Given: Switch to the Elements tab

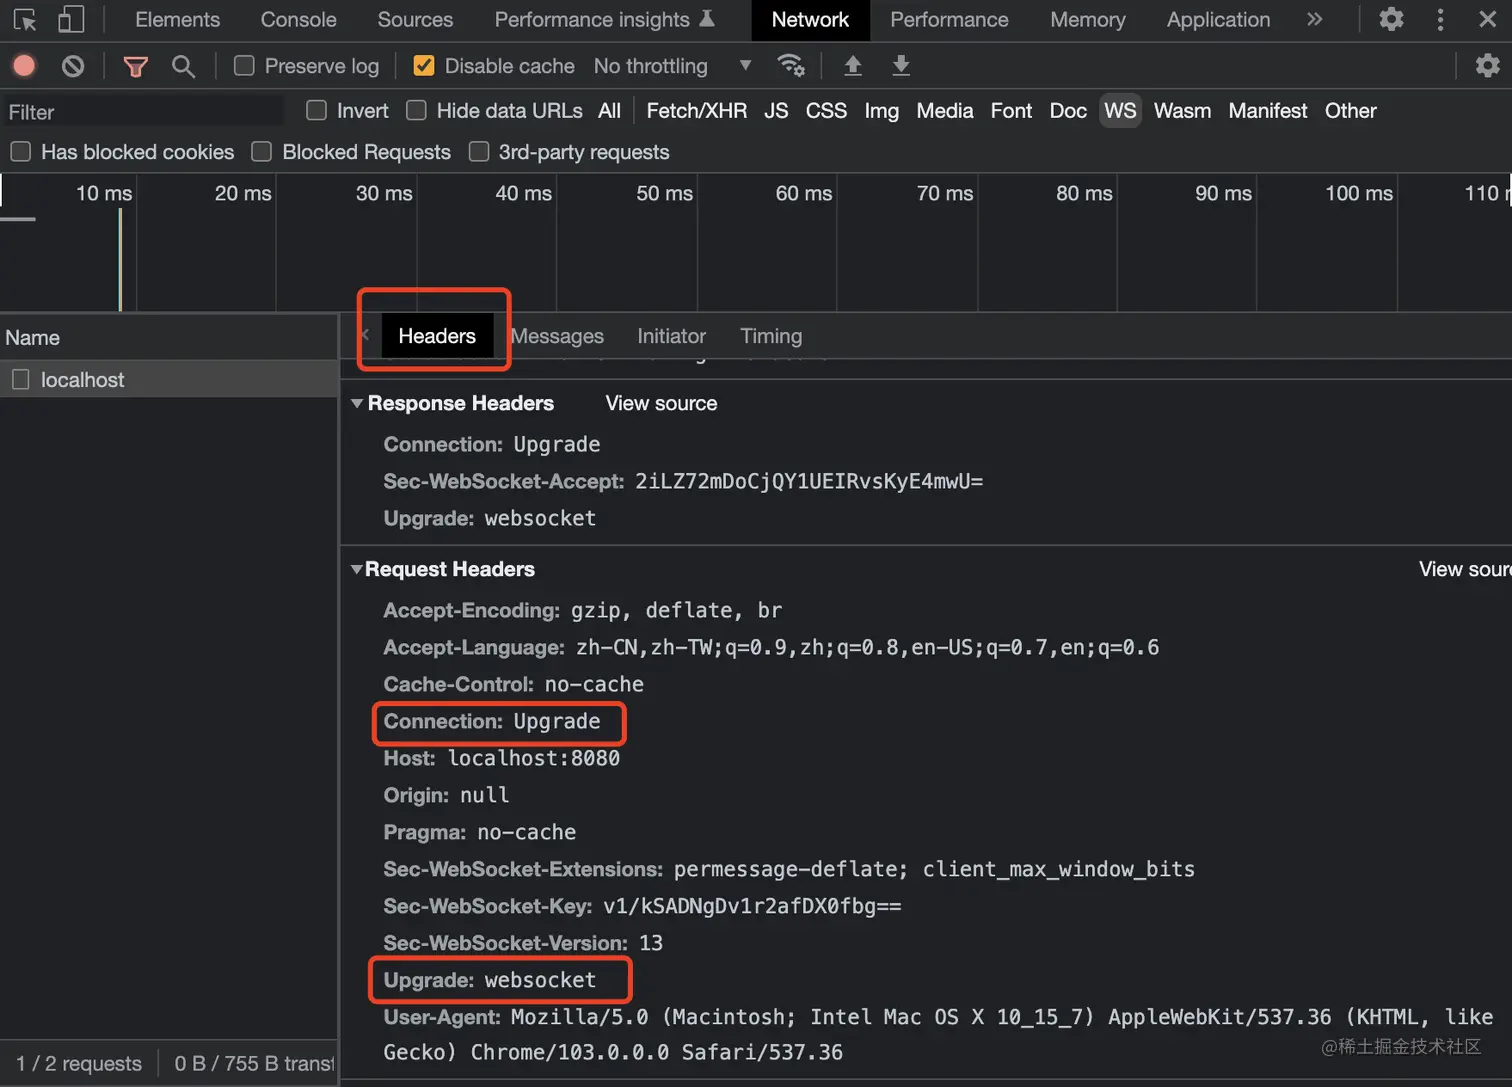Looking at the screenshot, I should click(177, 20).
